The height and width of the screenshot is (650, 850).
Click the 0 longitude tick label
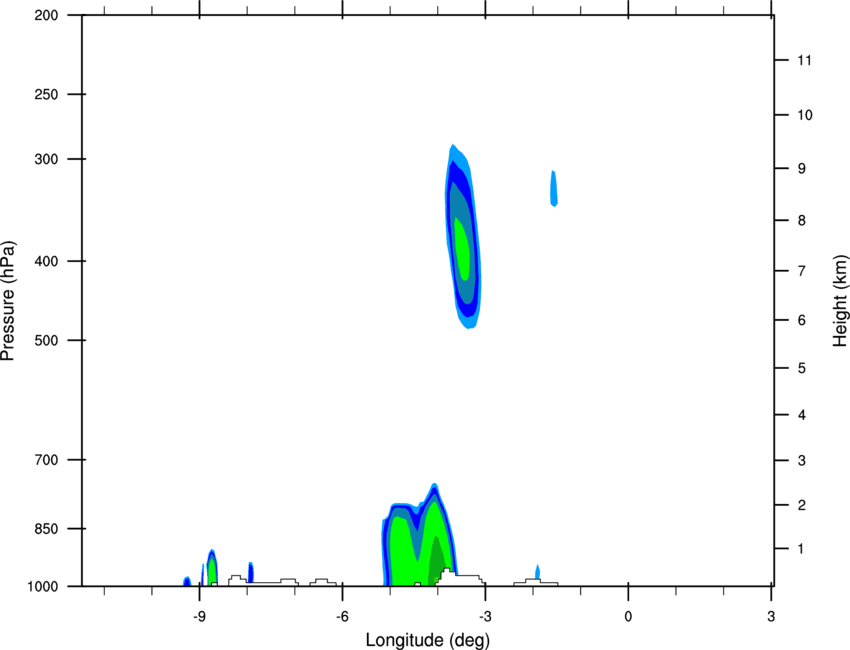pyautogui.click(x=628, y=617)
